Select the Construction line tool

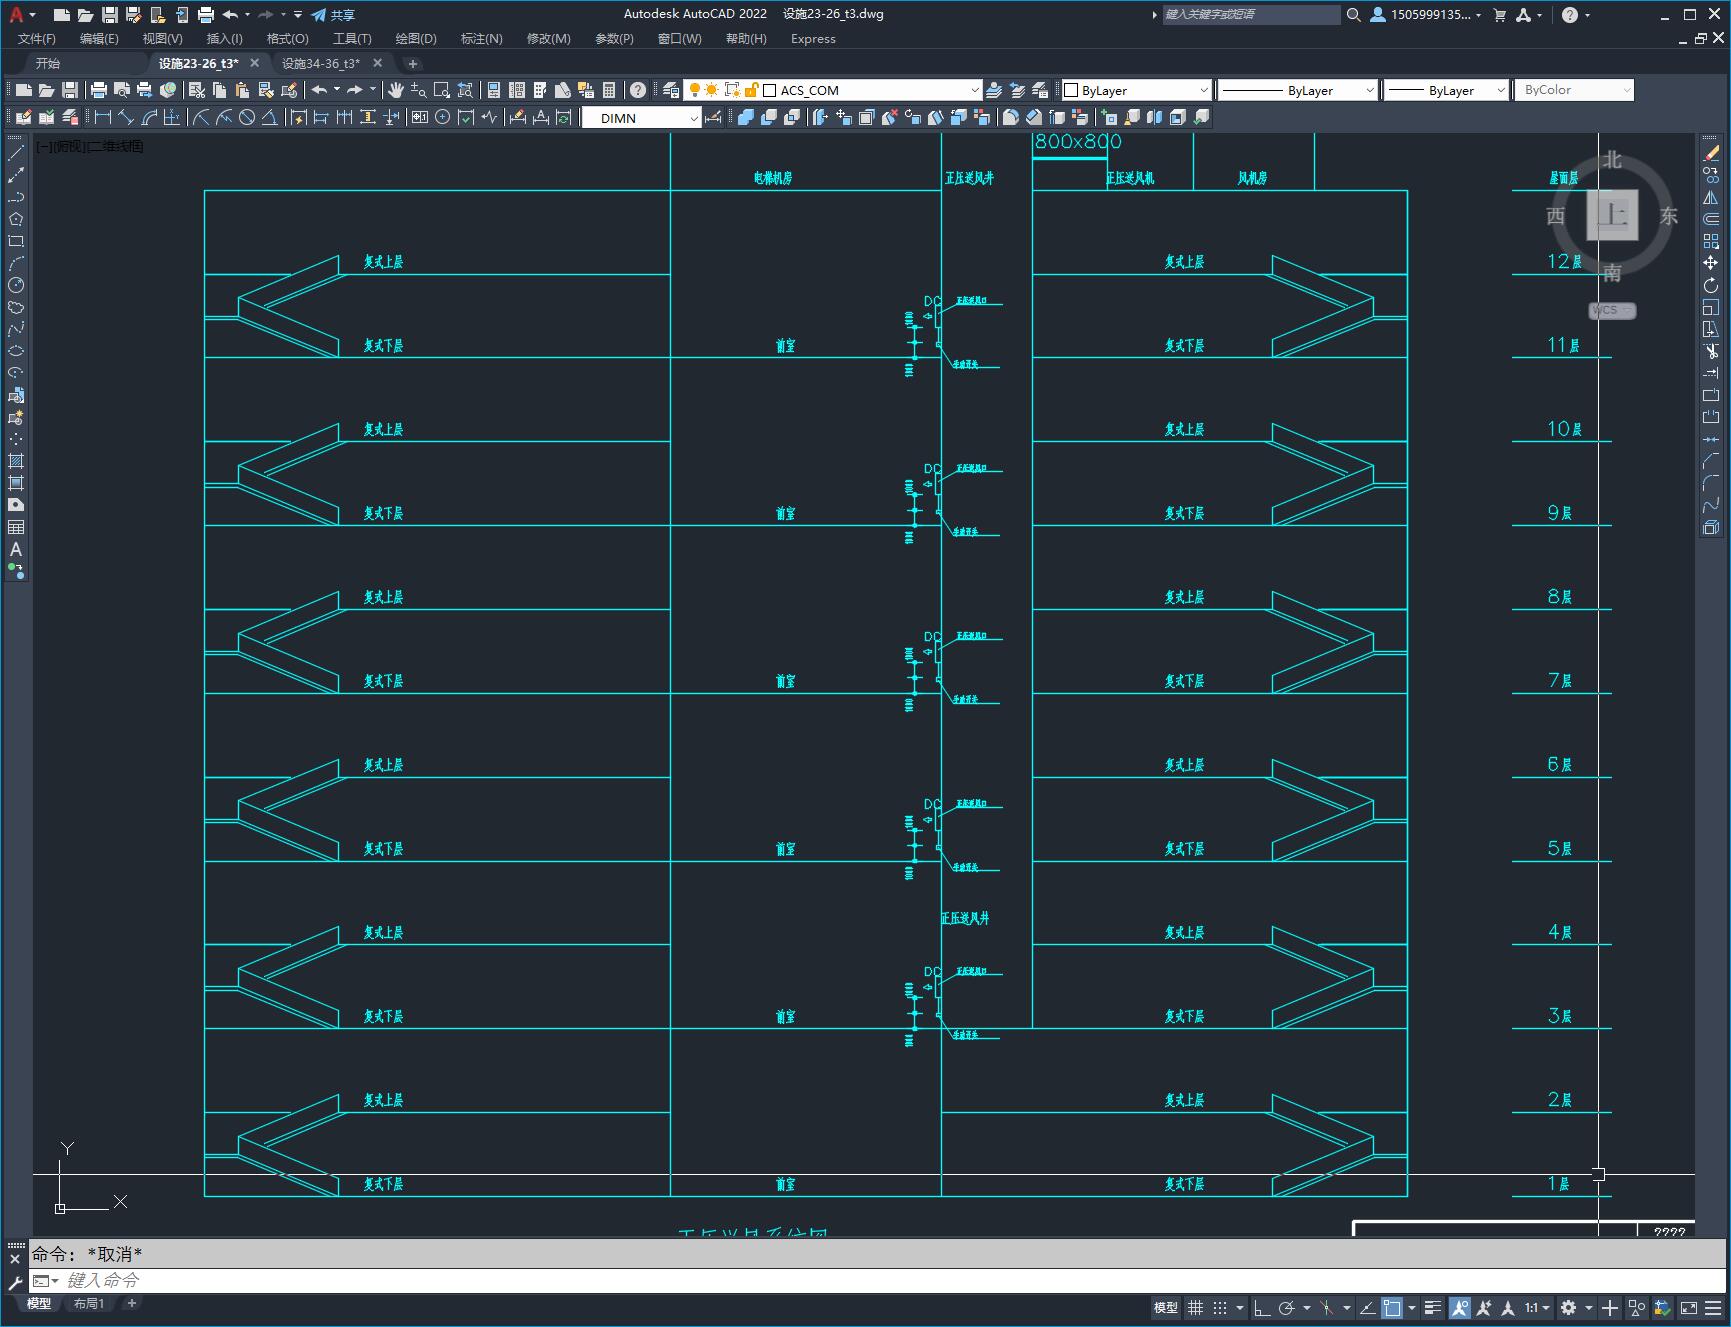(16, 175)
